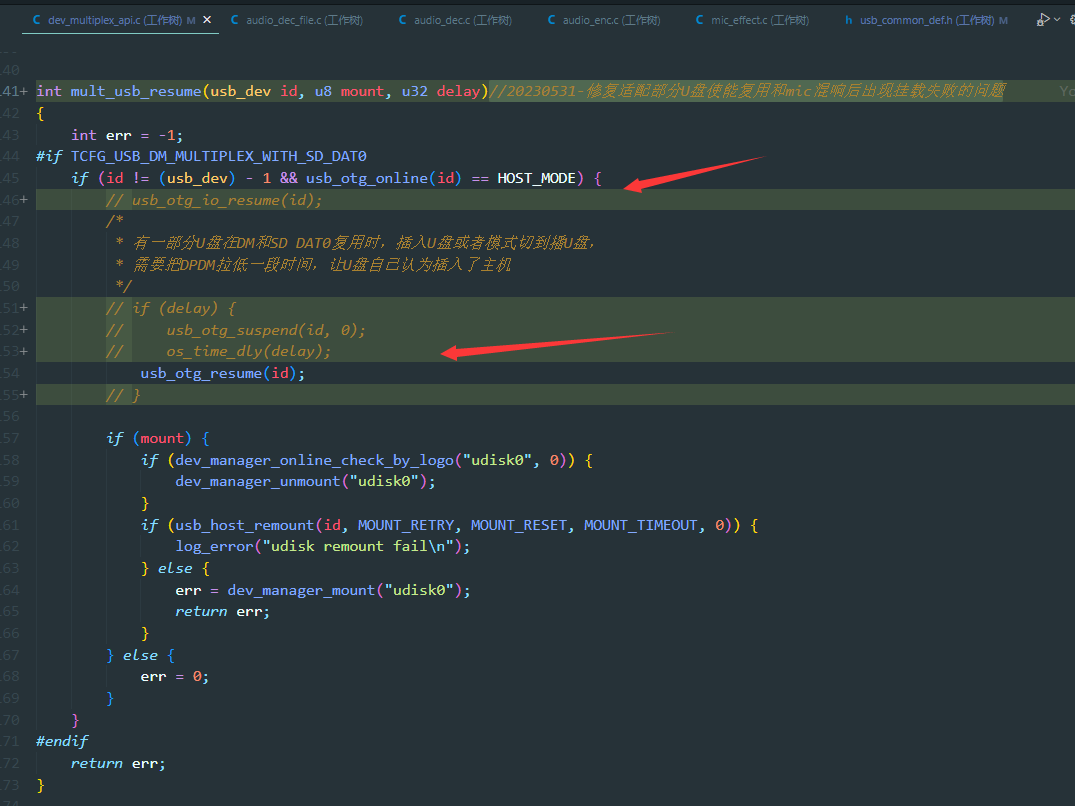Click the MOUNT_RETRY argument
Screen dimensions: 1075x806
[406, 526]
